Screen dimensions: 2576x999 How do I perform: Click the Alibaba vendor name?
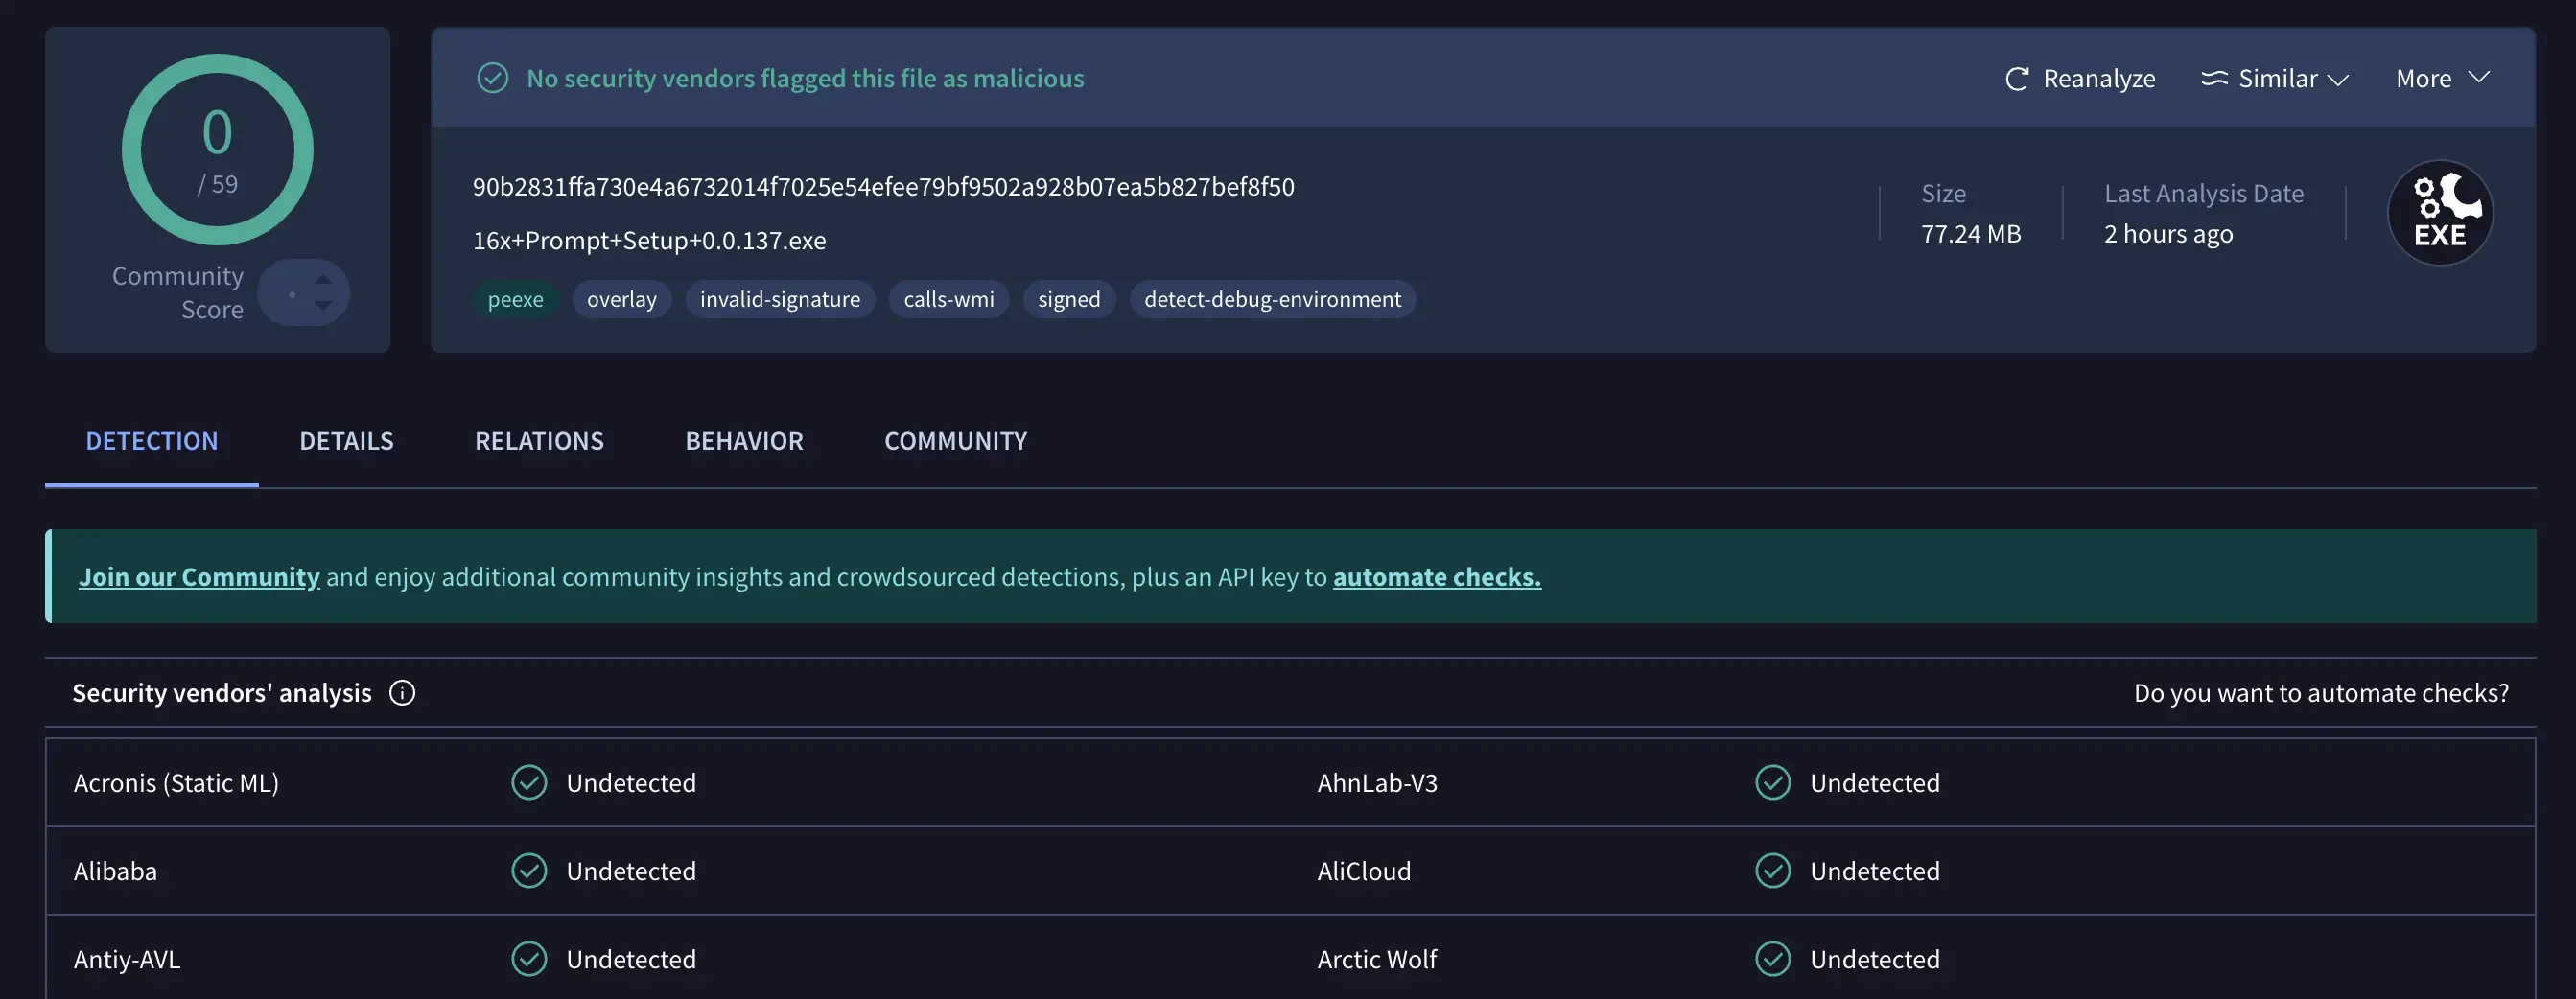tap(115, 871)
